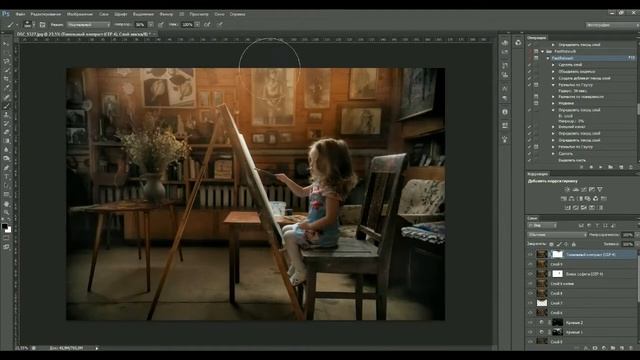Click the play action button
Viewport: 640px width, 360px height.
600,167
